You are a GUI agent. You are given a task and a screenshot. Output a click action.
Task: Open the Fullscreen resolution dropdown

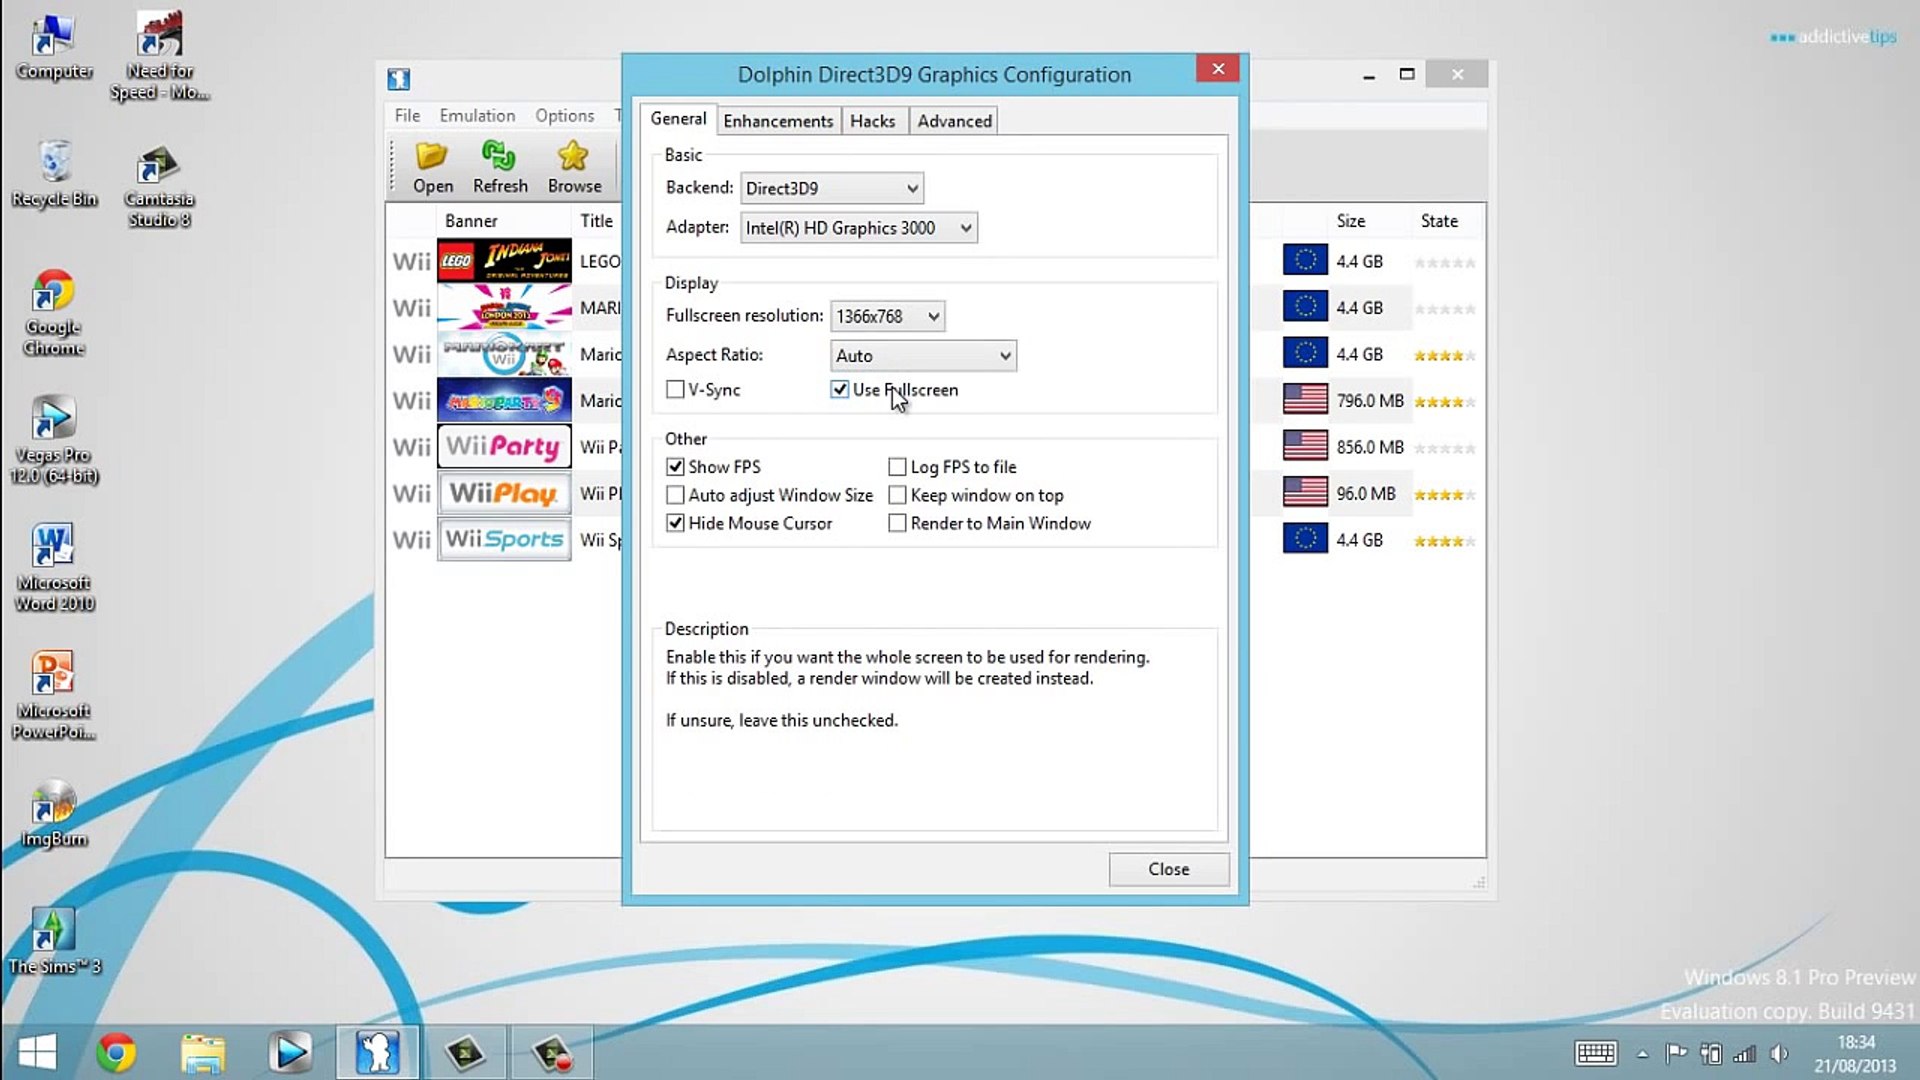(x=887, y=316)
